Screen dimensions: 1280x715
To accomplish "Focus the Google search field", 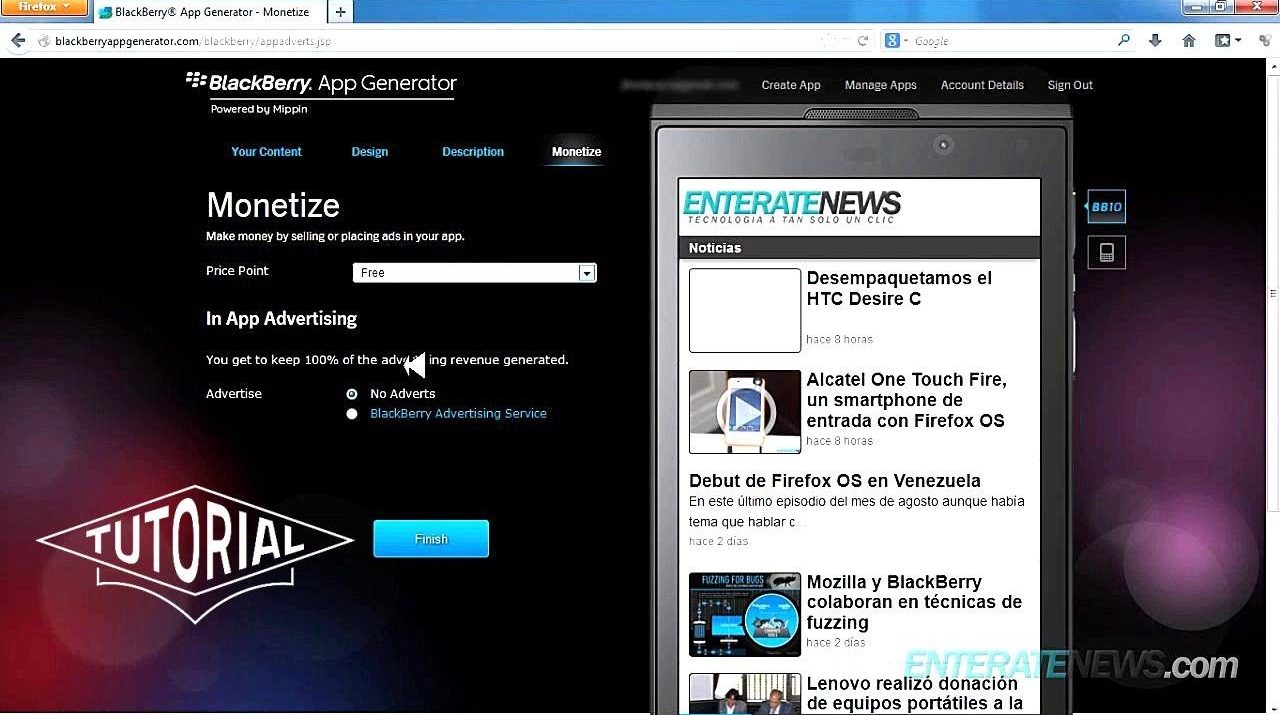I will 1010,41.
